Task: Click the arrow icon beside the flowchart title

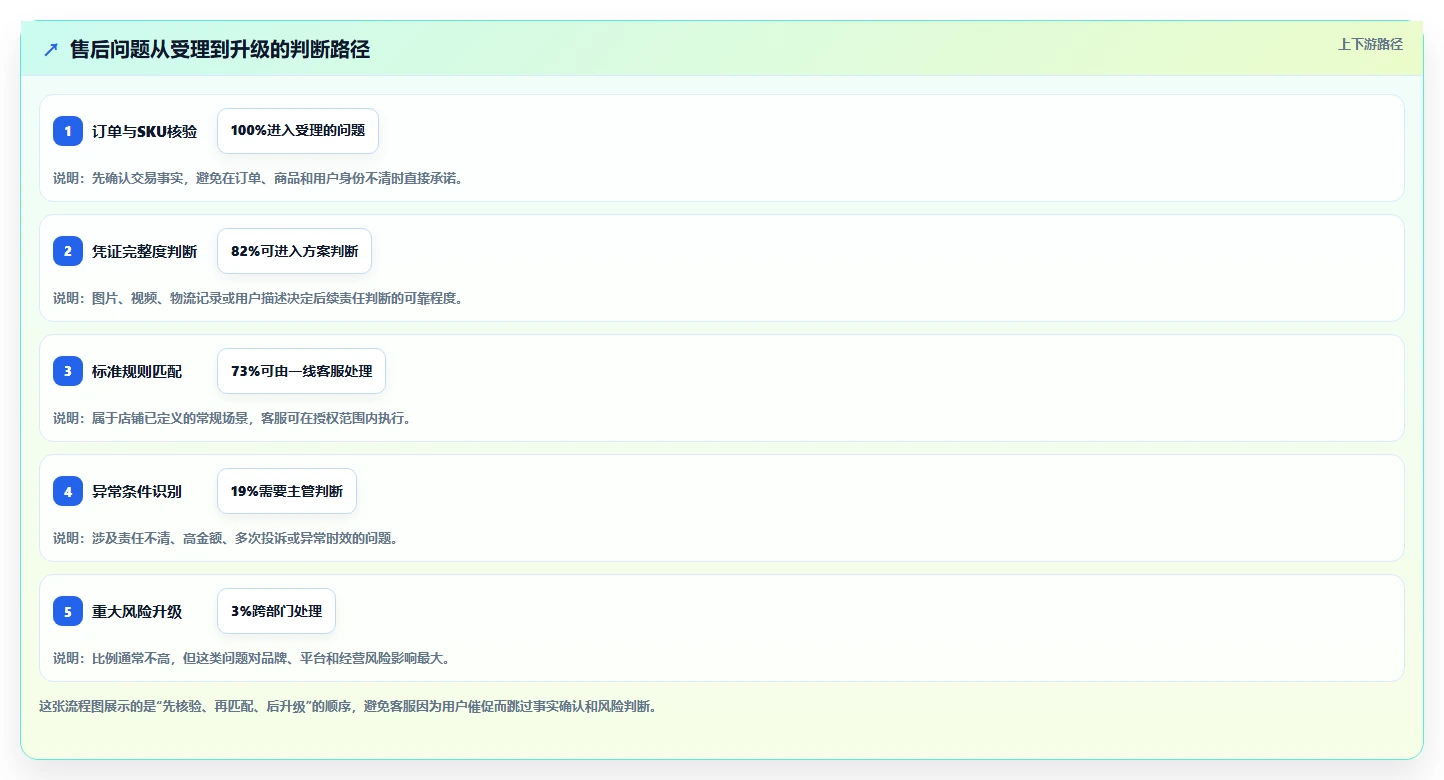Action: 51,49
